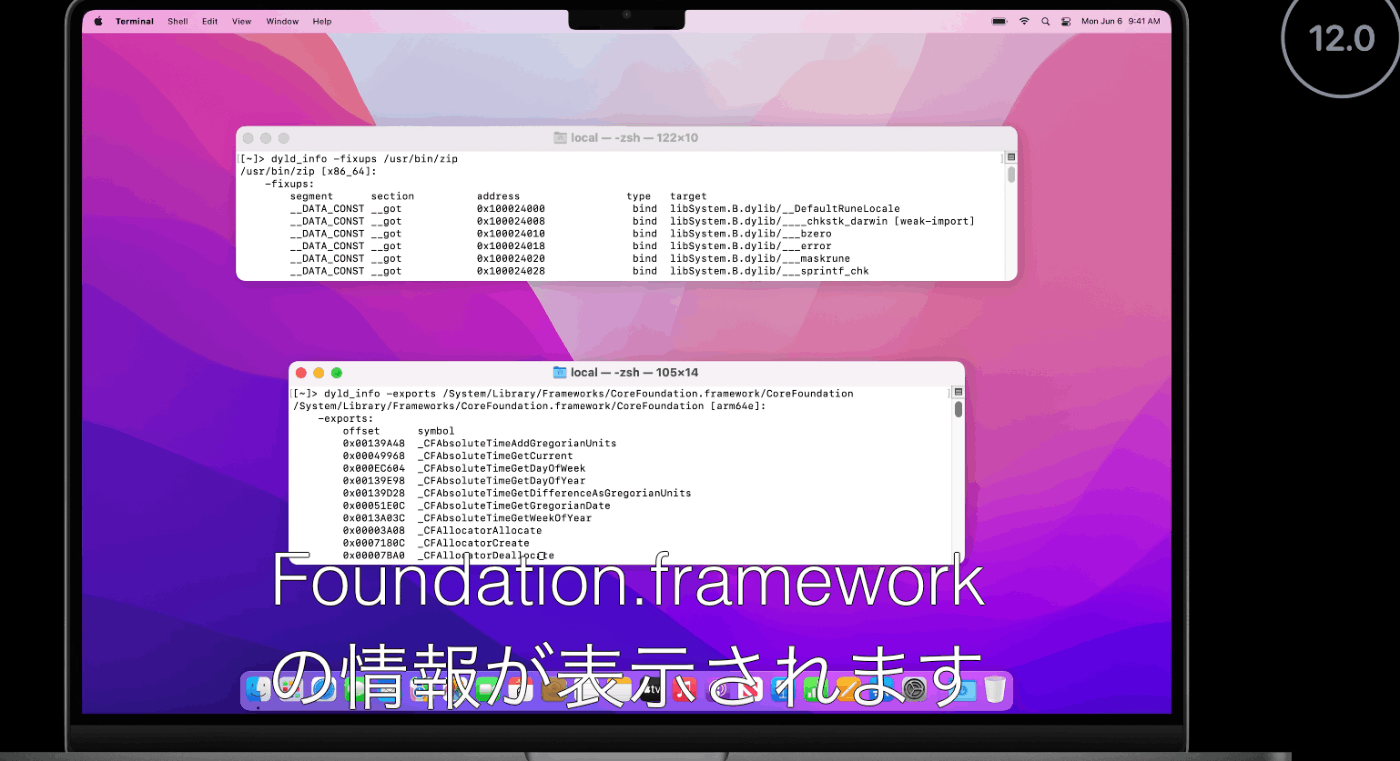Click '_CFAbsoluteTimeGetDayOfYear' symbol

coord(502,481)
